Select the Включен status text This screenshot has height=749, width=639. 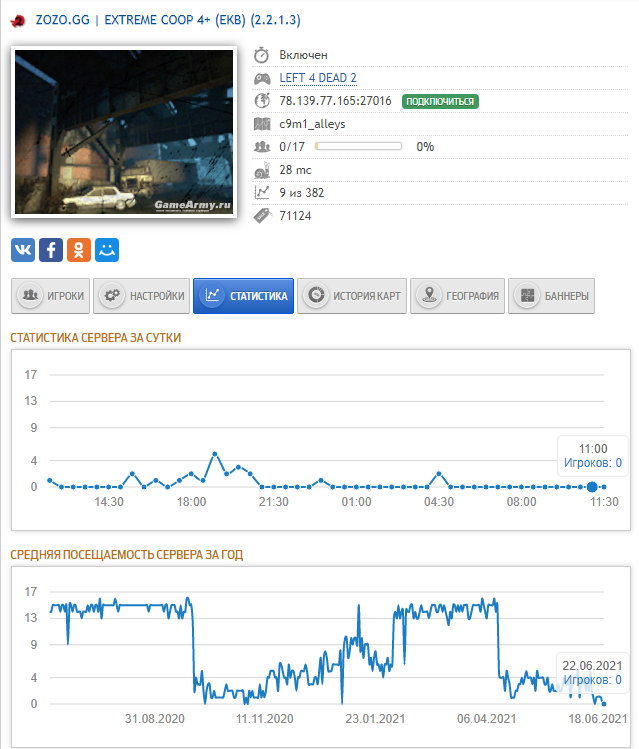[303, 55]
